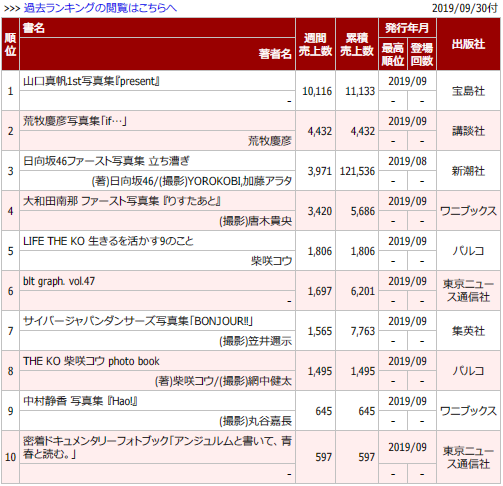Screen dimensions: 503x486
Task: Click the 週間売上数 column header
Action: coord(315,44)
